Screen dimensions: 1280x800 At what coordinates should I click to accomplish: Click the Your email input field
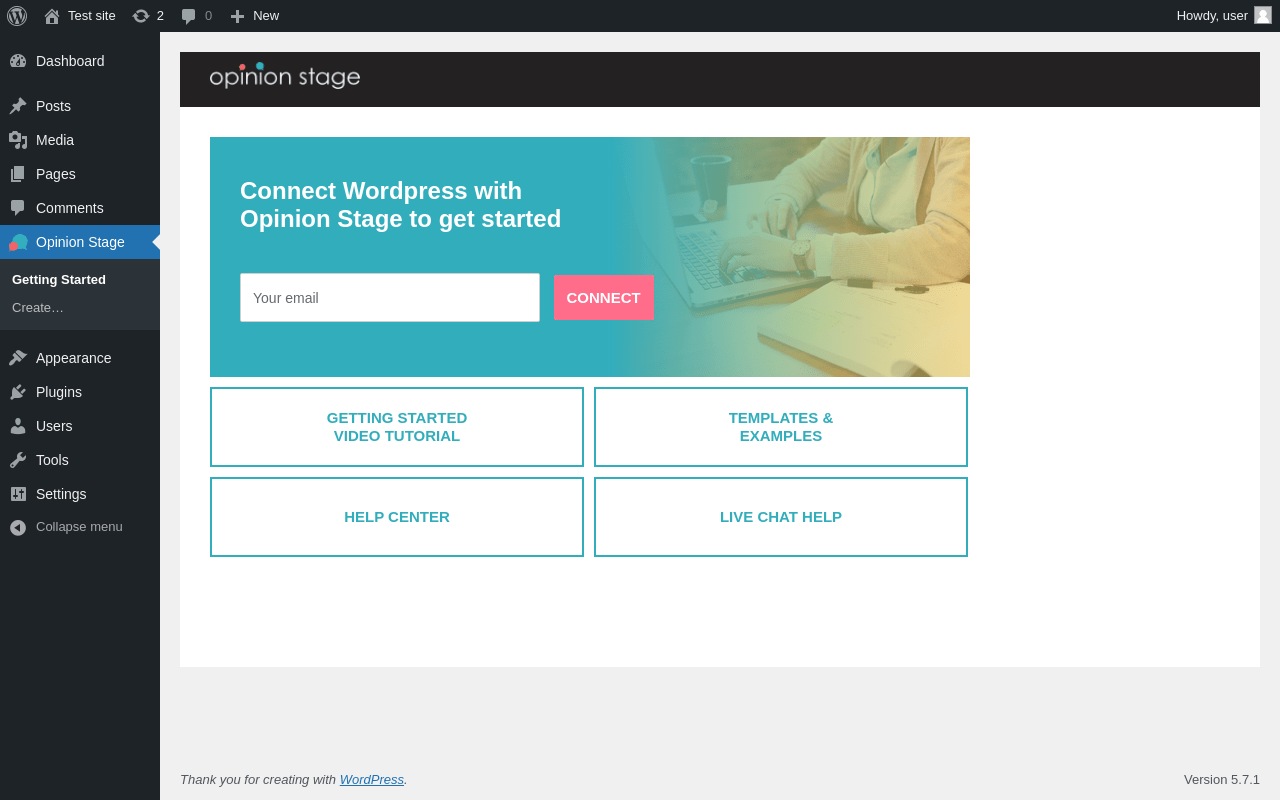(x=390, y=298)
